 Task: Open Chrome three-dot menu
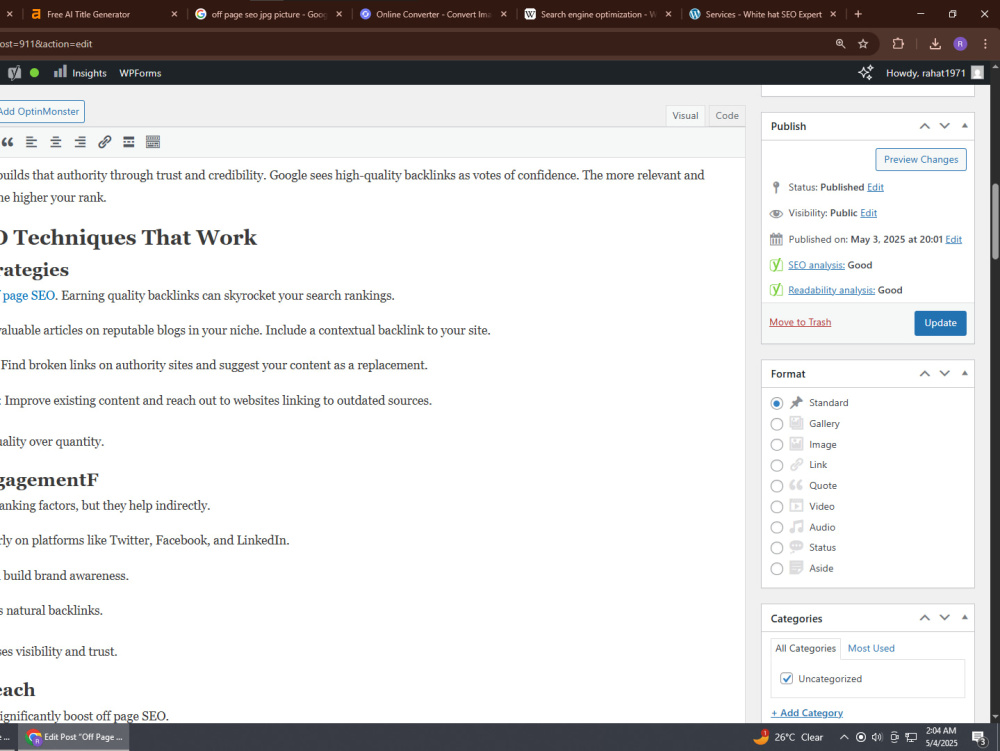(x=985, y=43)
